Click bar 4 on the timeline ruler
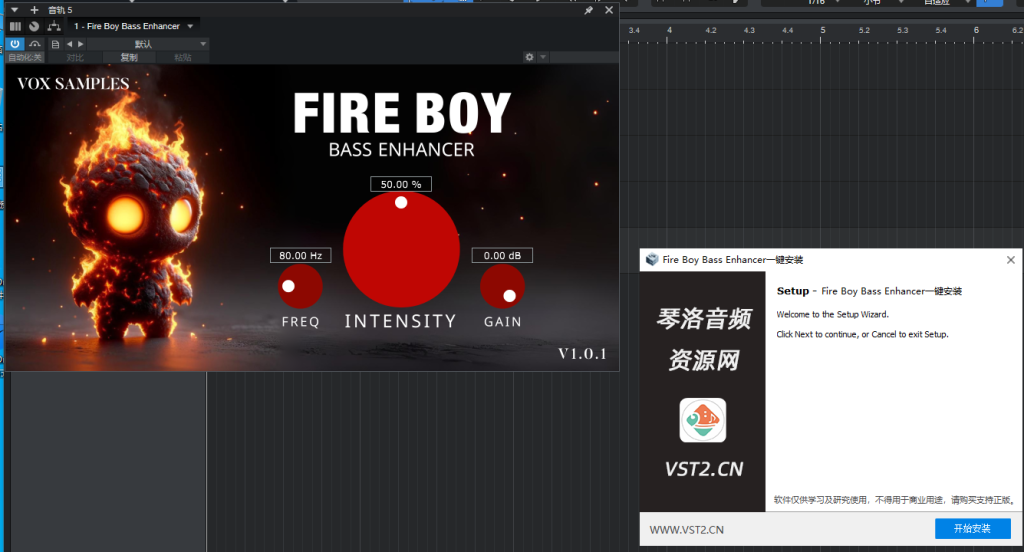The height and width of the screenshot is (552, 1024). pyautogui.click(x=669, y=30)
